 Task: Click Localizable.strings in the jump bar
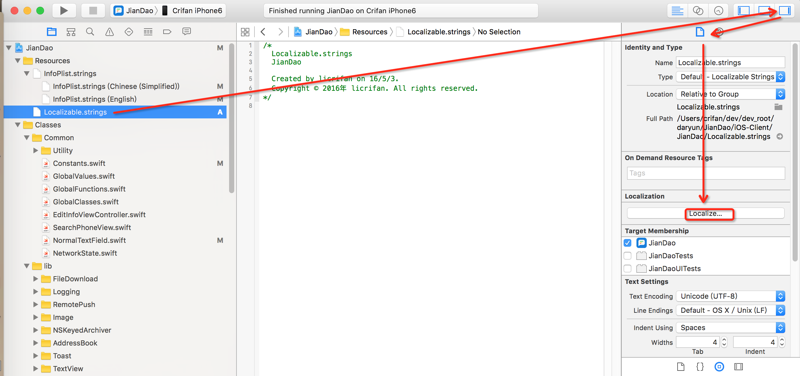pyautogui.click(x=433, y=32)
